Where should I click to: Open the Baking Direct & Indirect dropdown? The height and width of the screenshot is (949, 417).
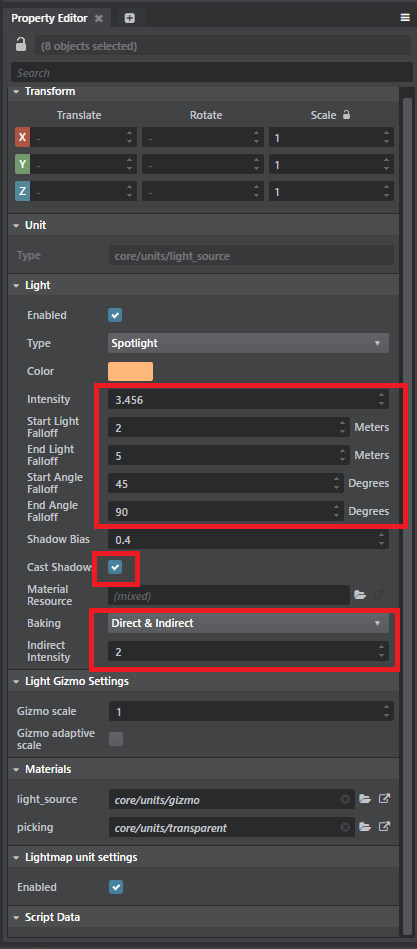click(x=248, y=623)
